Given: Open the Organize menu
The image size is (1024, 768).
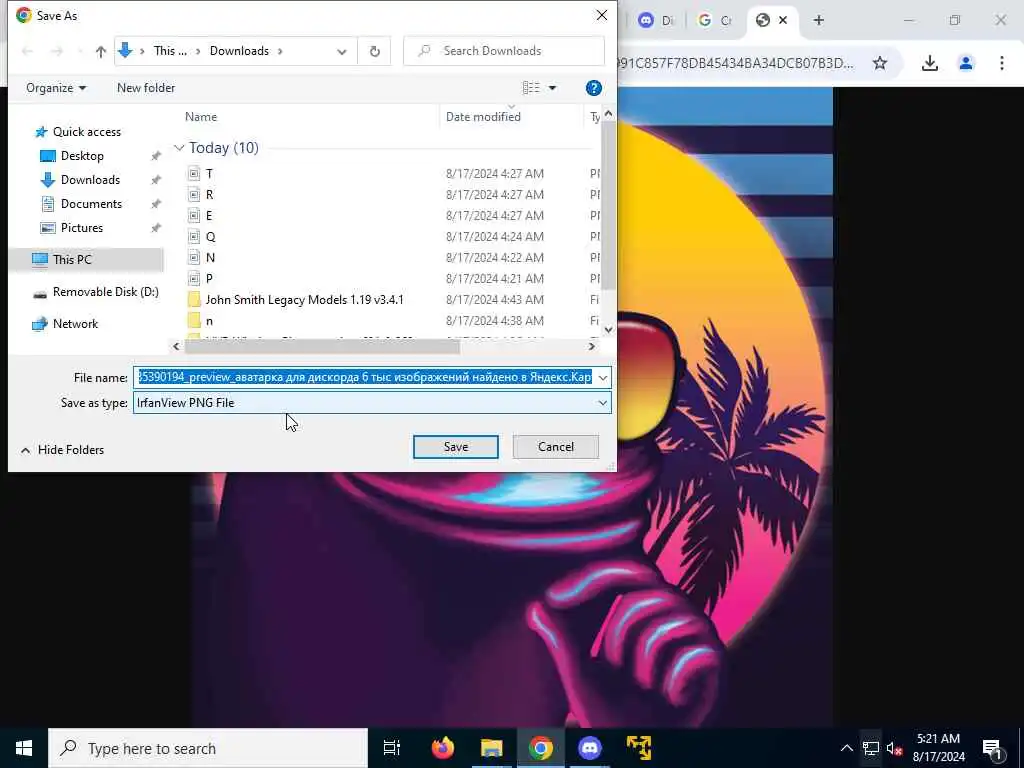Looking at the screenshot, I should 56,88.
